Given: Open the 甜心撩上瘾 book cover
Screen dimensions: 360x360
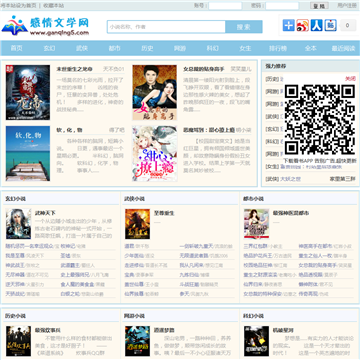Looking at the screenshot, I should coord(155,153).
